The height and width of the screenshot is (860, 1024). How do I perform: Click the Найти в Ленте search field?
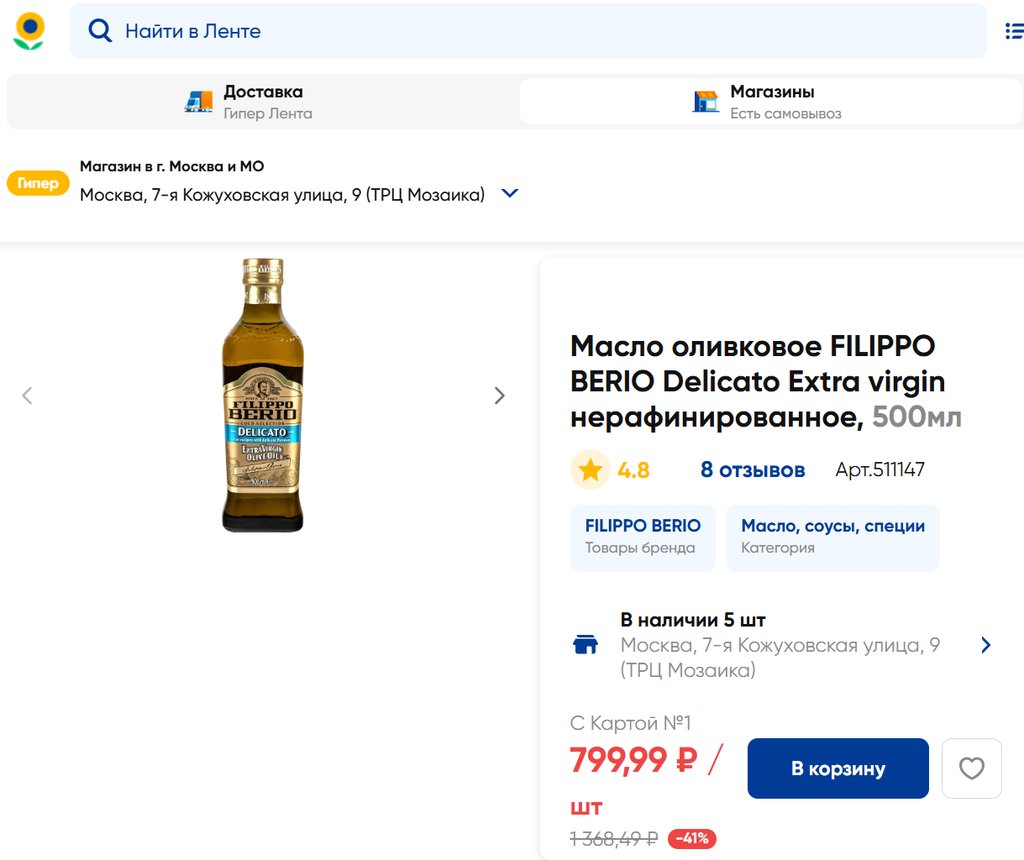click(540, 31)
